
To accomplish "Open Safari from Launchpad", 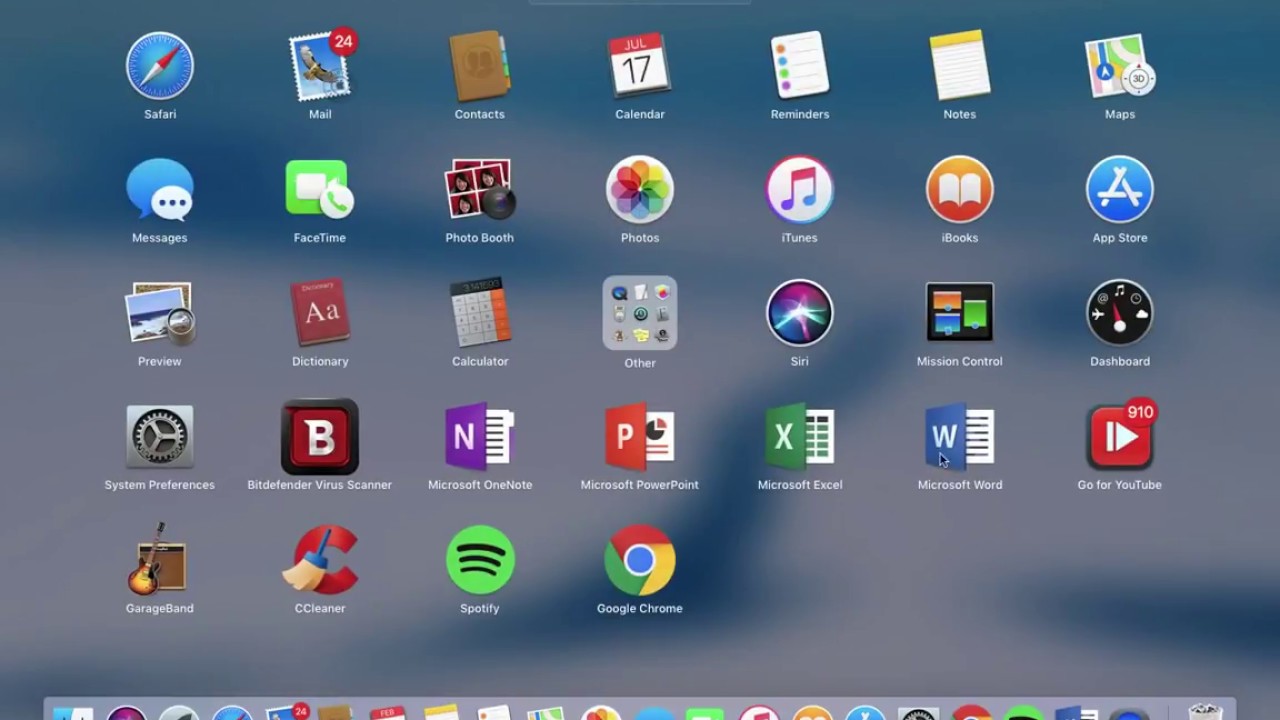I will point(160,66).
